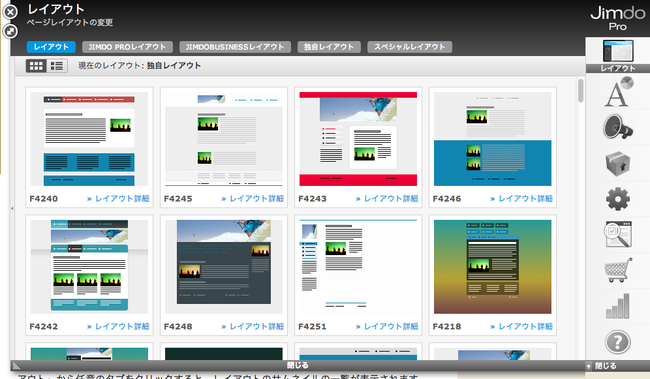
Task: Open the help question mark icon
Action: (x=618, y=342)
